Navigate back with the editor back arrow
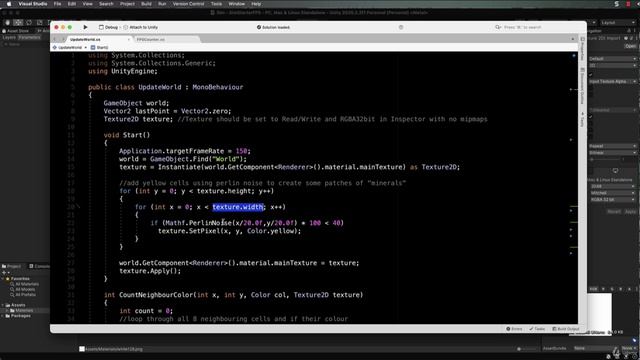 tap(55, 40)
